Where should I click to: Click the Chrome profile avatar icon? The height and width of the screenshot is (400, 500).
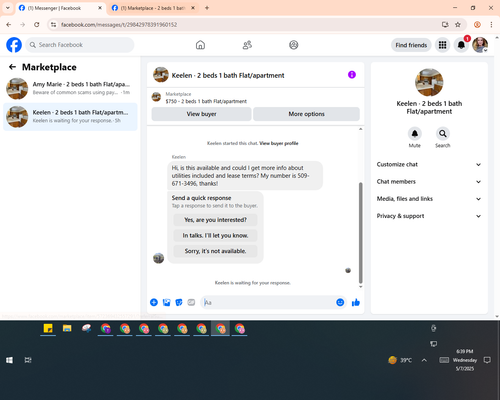[x=477, y=24]
